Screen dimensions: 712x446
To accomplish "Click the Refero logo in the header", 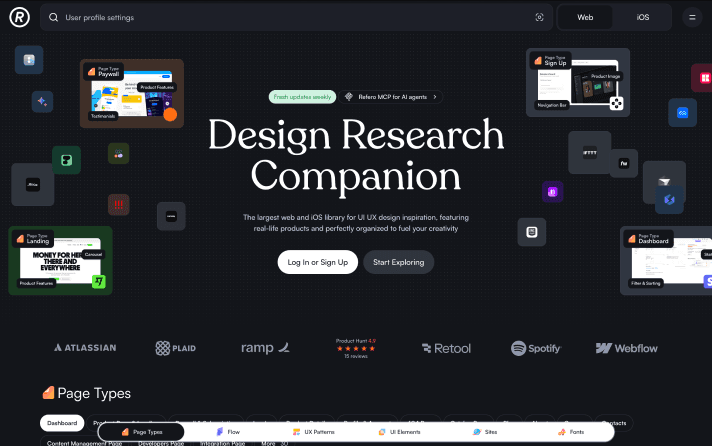I will click(x=20, y=17).
